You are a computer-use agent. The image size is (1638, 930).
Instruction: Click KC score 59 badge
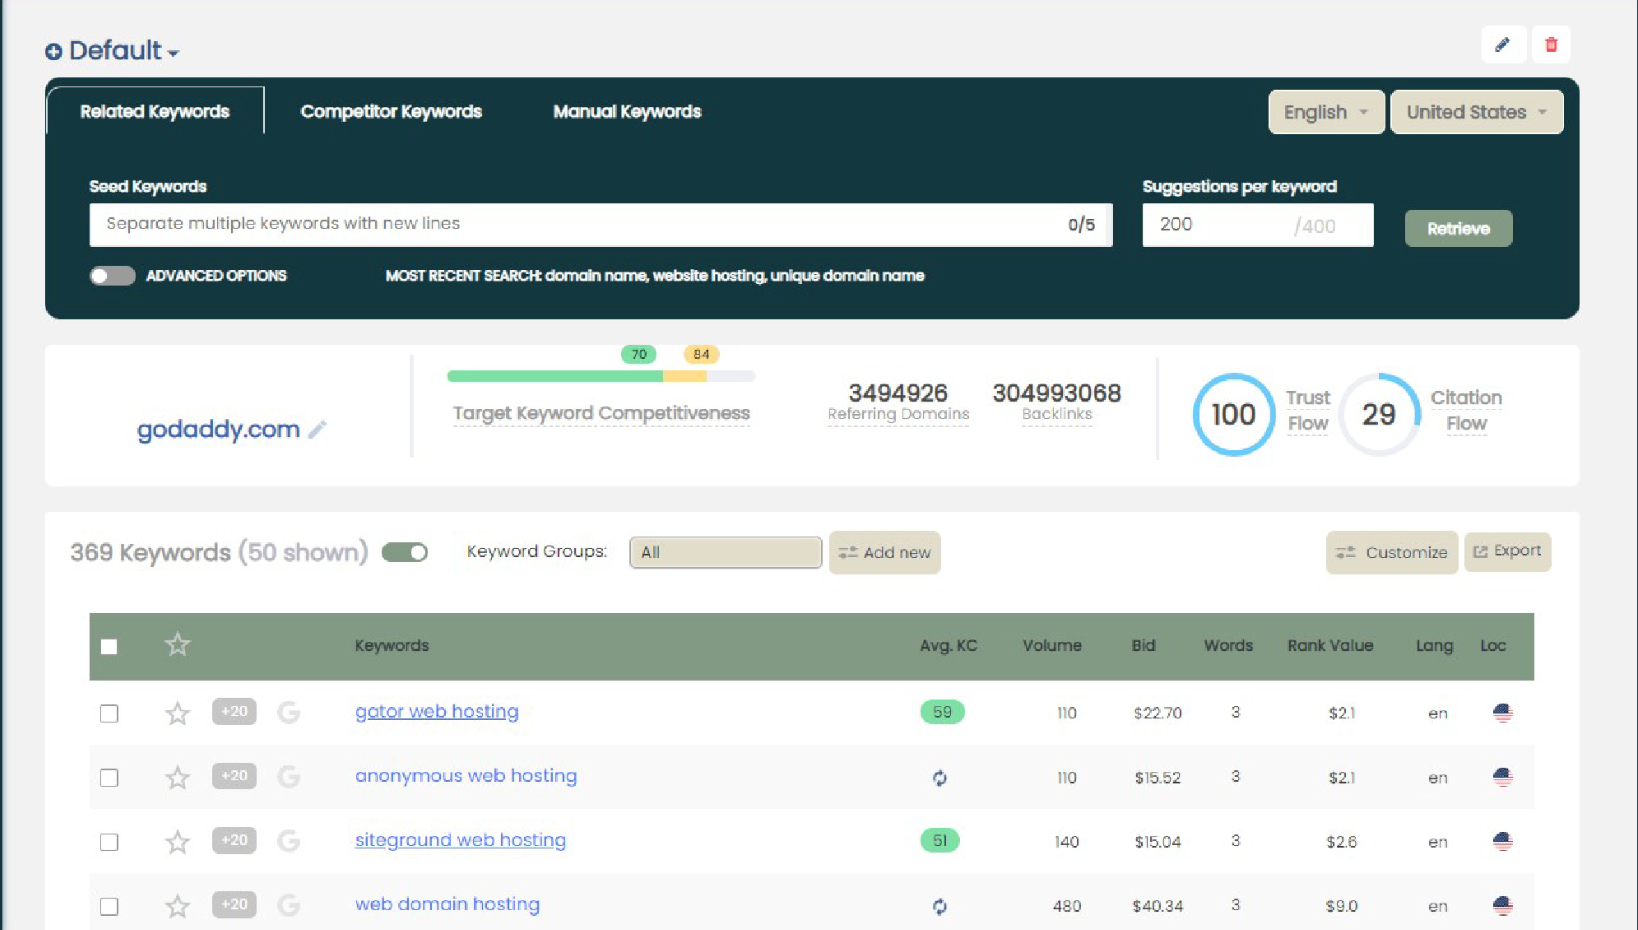pos(942,712)
